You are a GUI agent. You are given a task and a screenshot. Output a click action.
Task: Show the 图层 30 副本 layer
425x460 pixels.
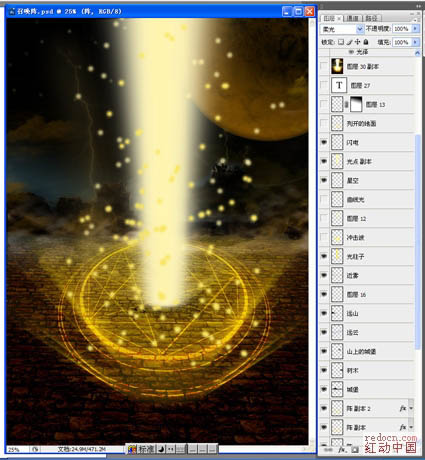click(x=324, y=66)
